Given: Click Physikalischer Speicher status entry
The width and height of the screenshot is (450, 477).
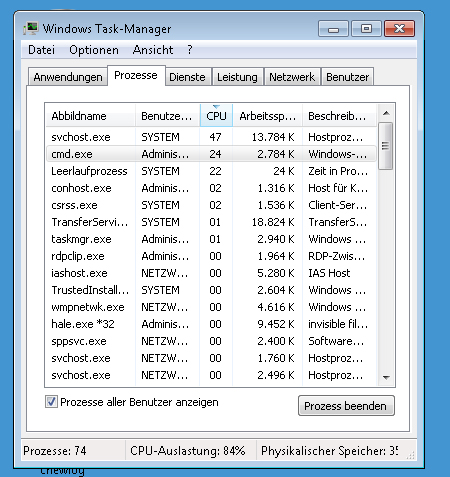Looking at the screenshot, I should (x=329, y=451).
